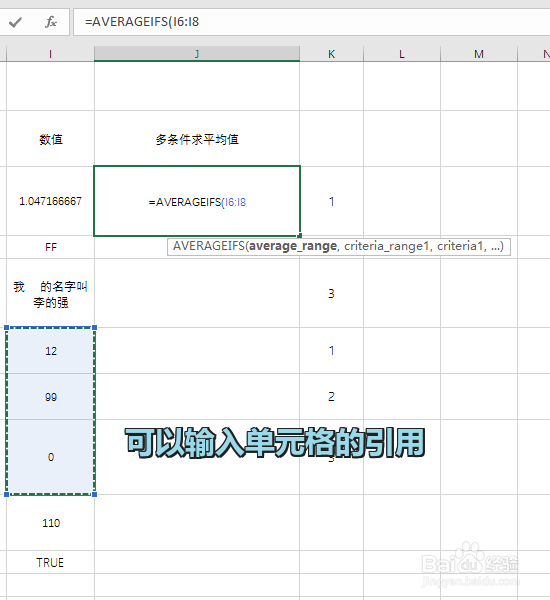Click the cell being edited with =AVERAGEIFS(I6:I8
This screenshot has width=550, height=600.
pos(197,201)
